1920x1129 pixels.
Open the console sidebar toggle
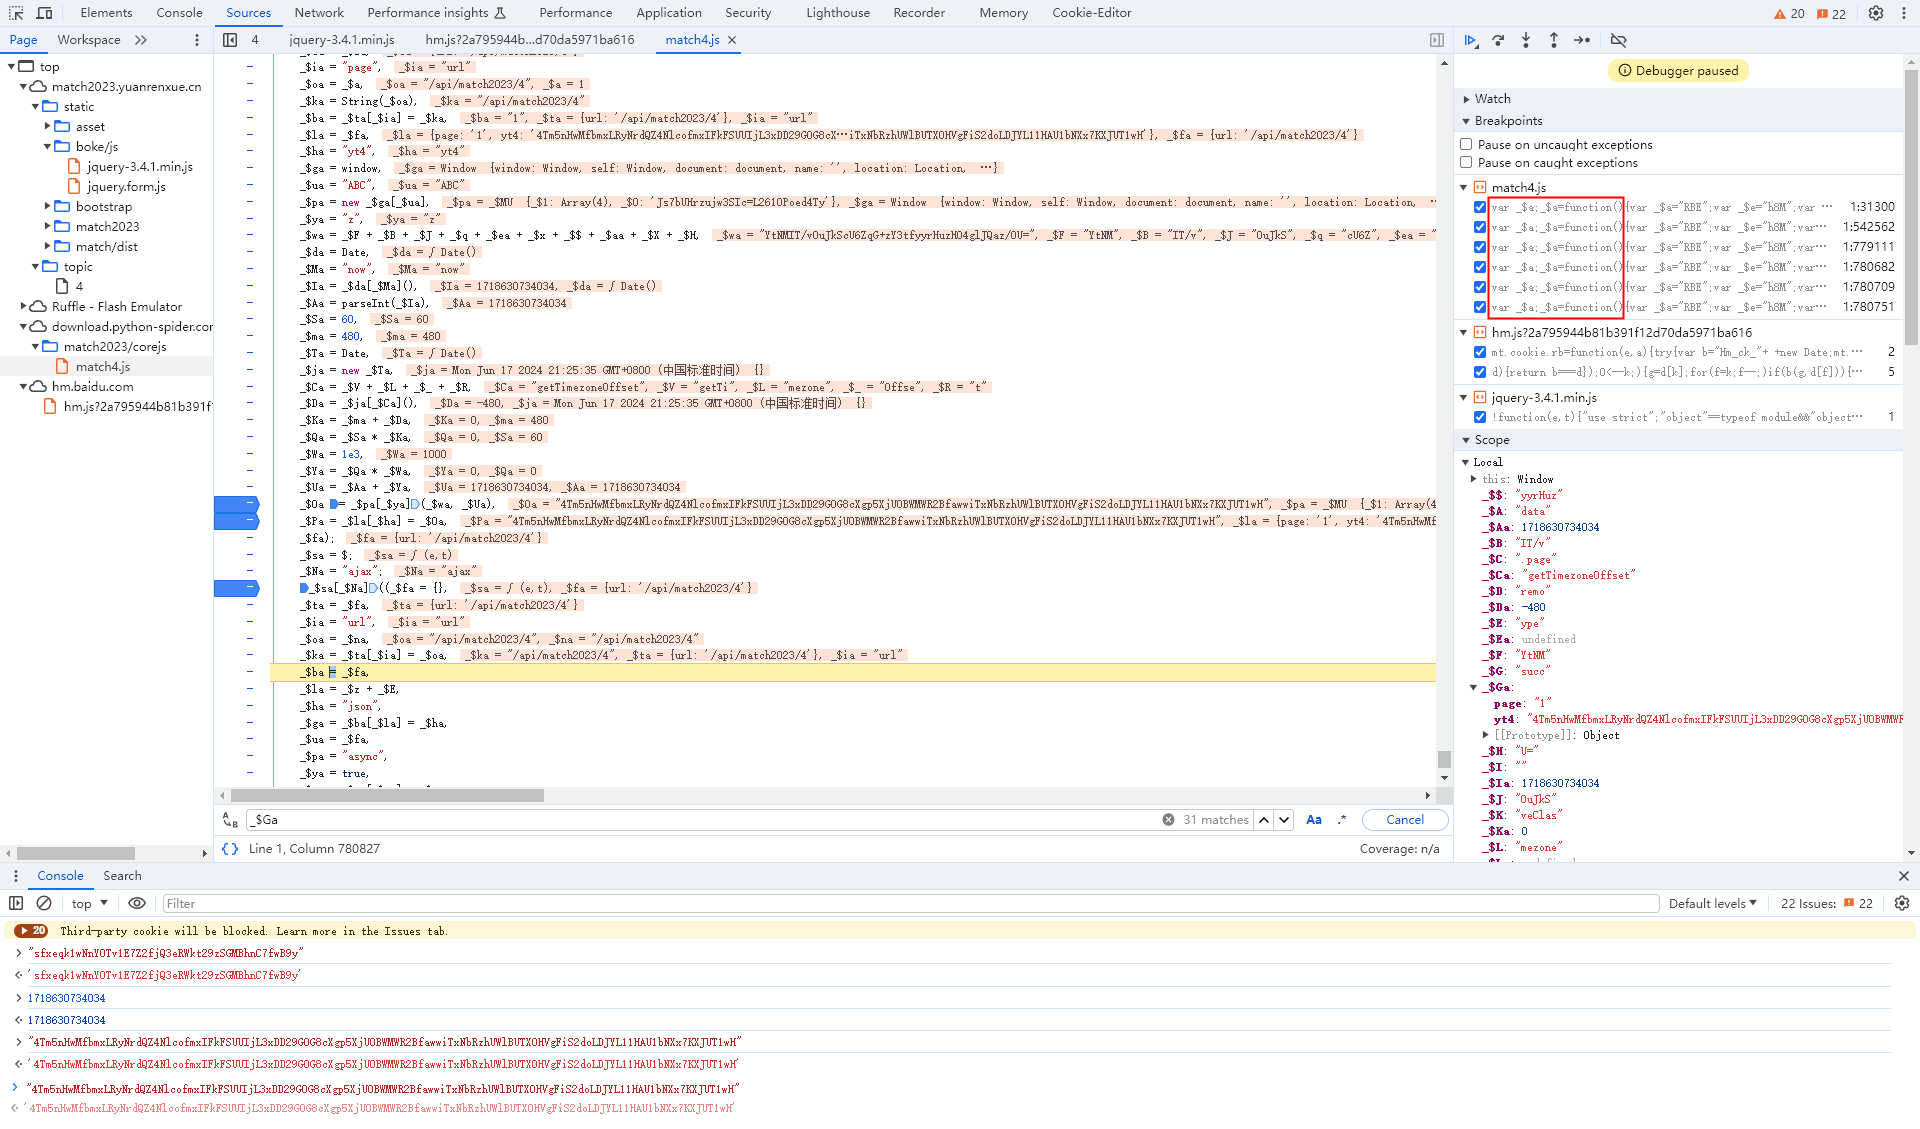click(16, 903)
